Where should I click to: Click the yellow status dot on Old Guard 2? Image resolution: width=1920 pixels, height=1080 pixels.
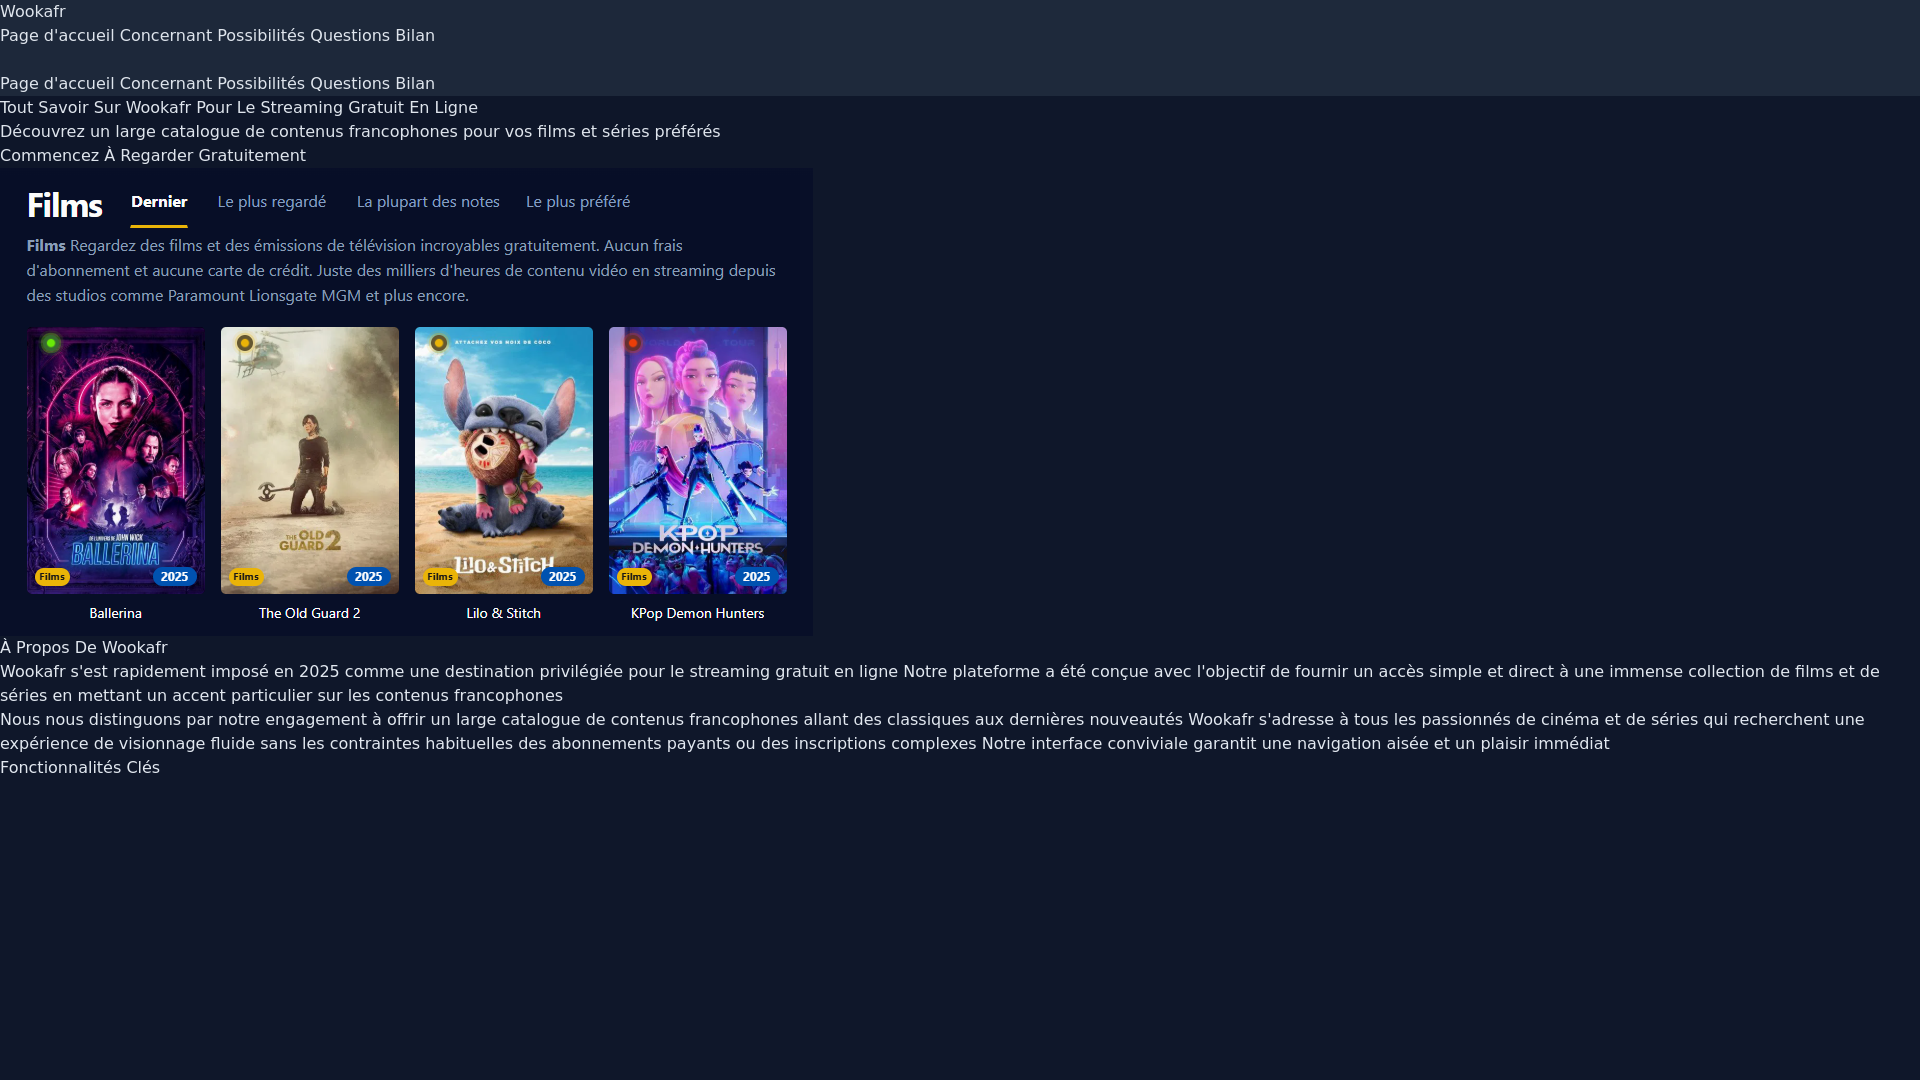245,343
